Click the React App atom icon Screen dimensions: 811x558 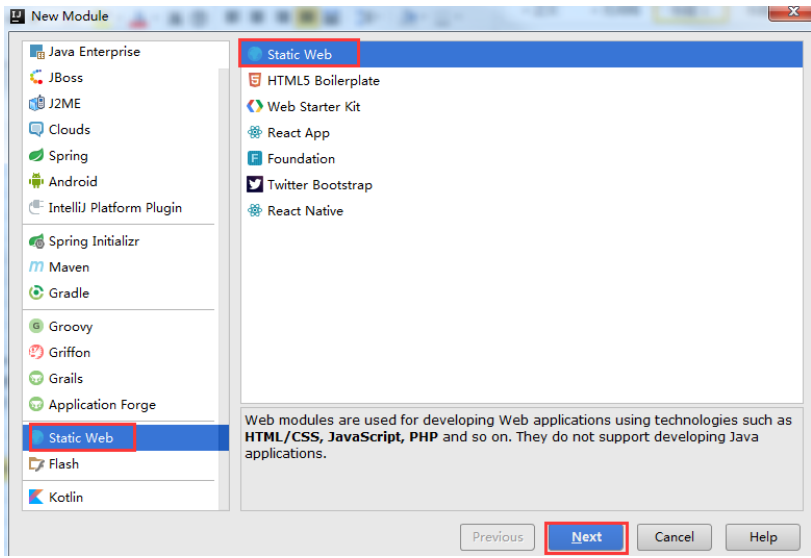(x=254, y=132)
